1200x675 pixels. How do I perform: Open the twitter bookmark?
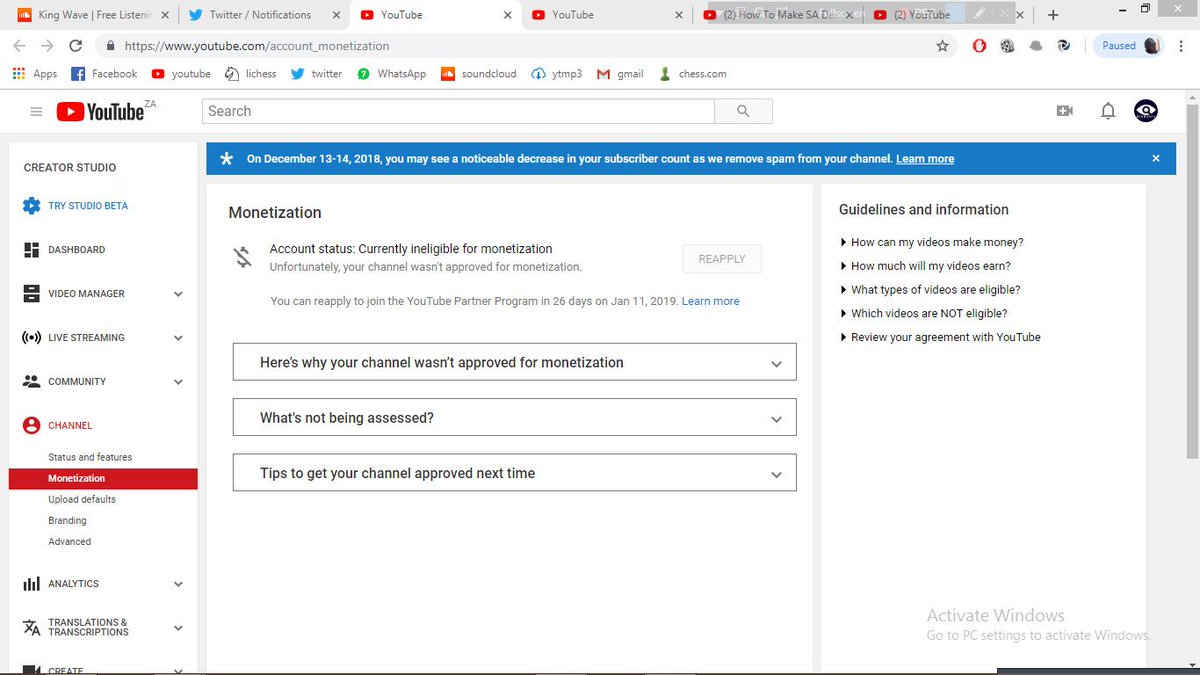316,74
